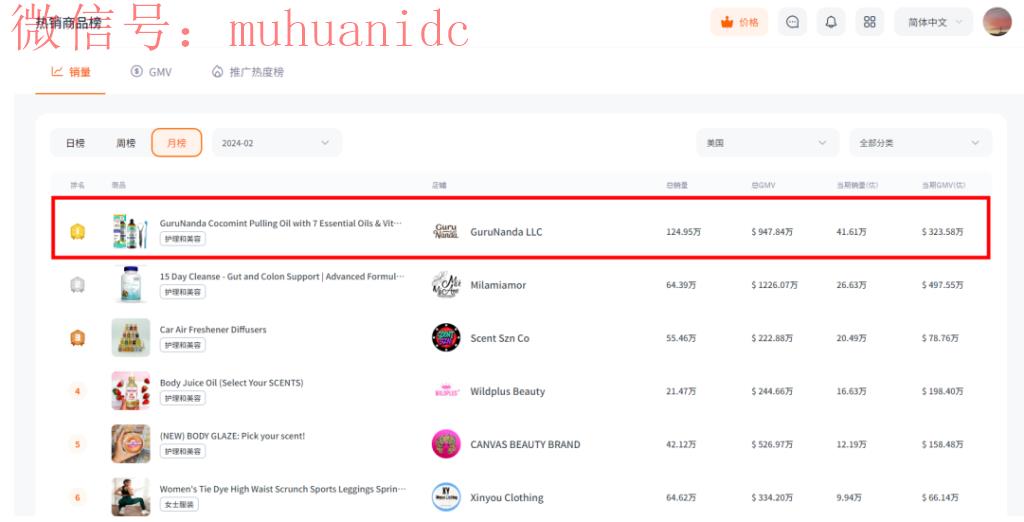Open the 全部分类 category dropdown
Viewport: 1024px width, 522px height.
pos(920,143)
